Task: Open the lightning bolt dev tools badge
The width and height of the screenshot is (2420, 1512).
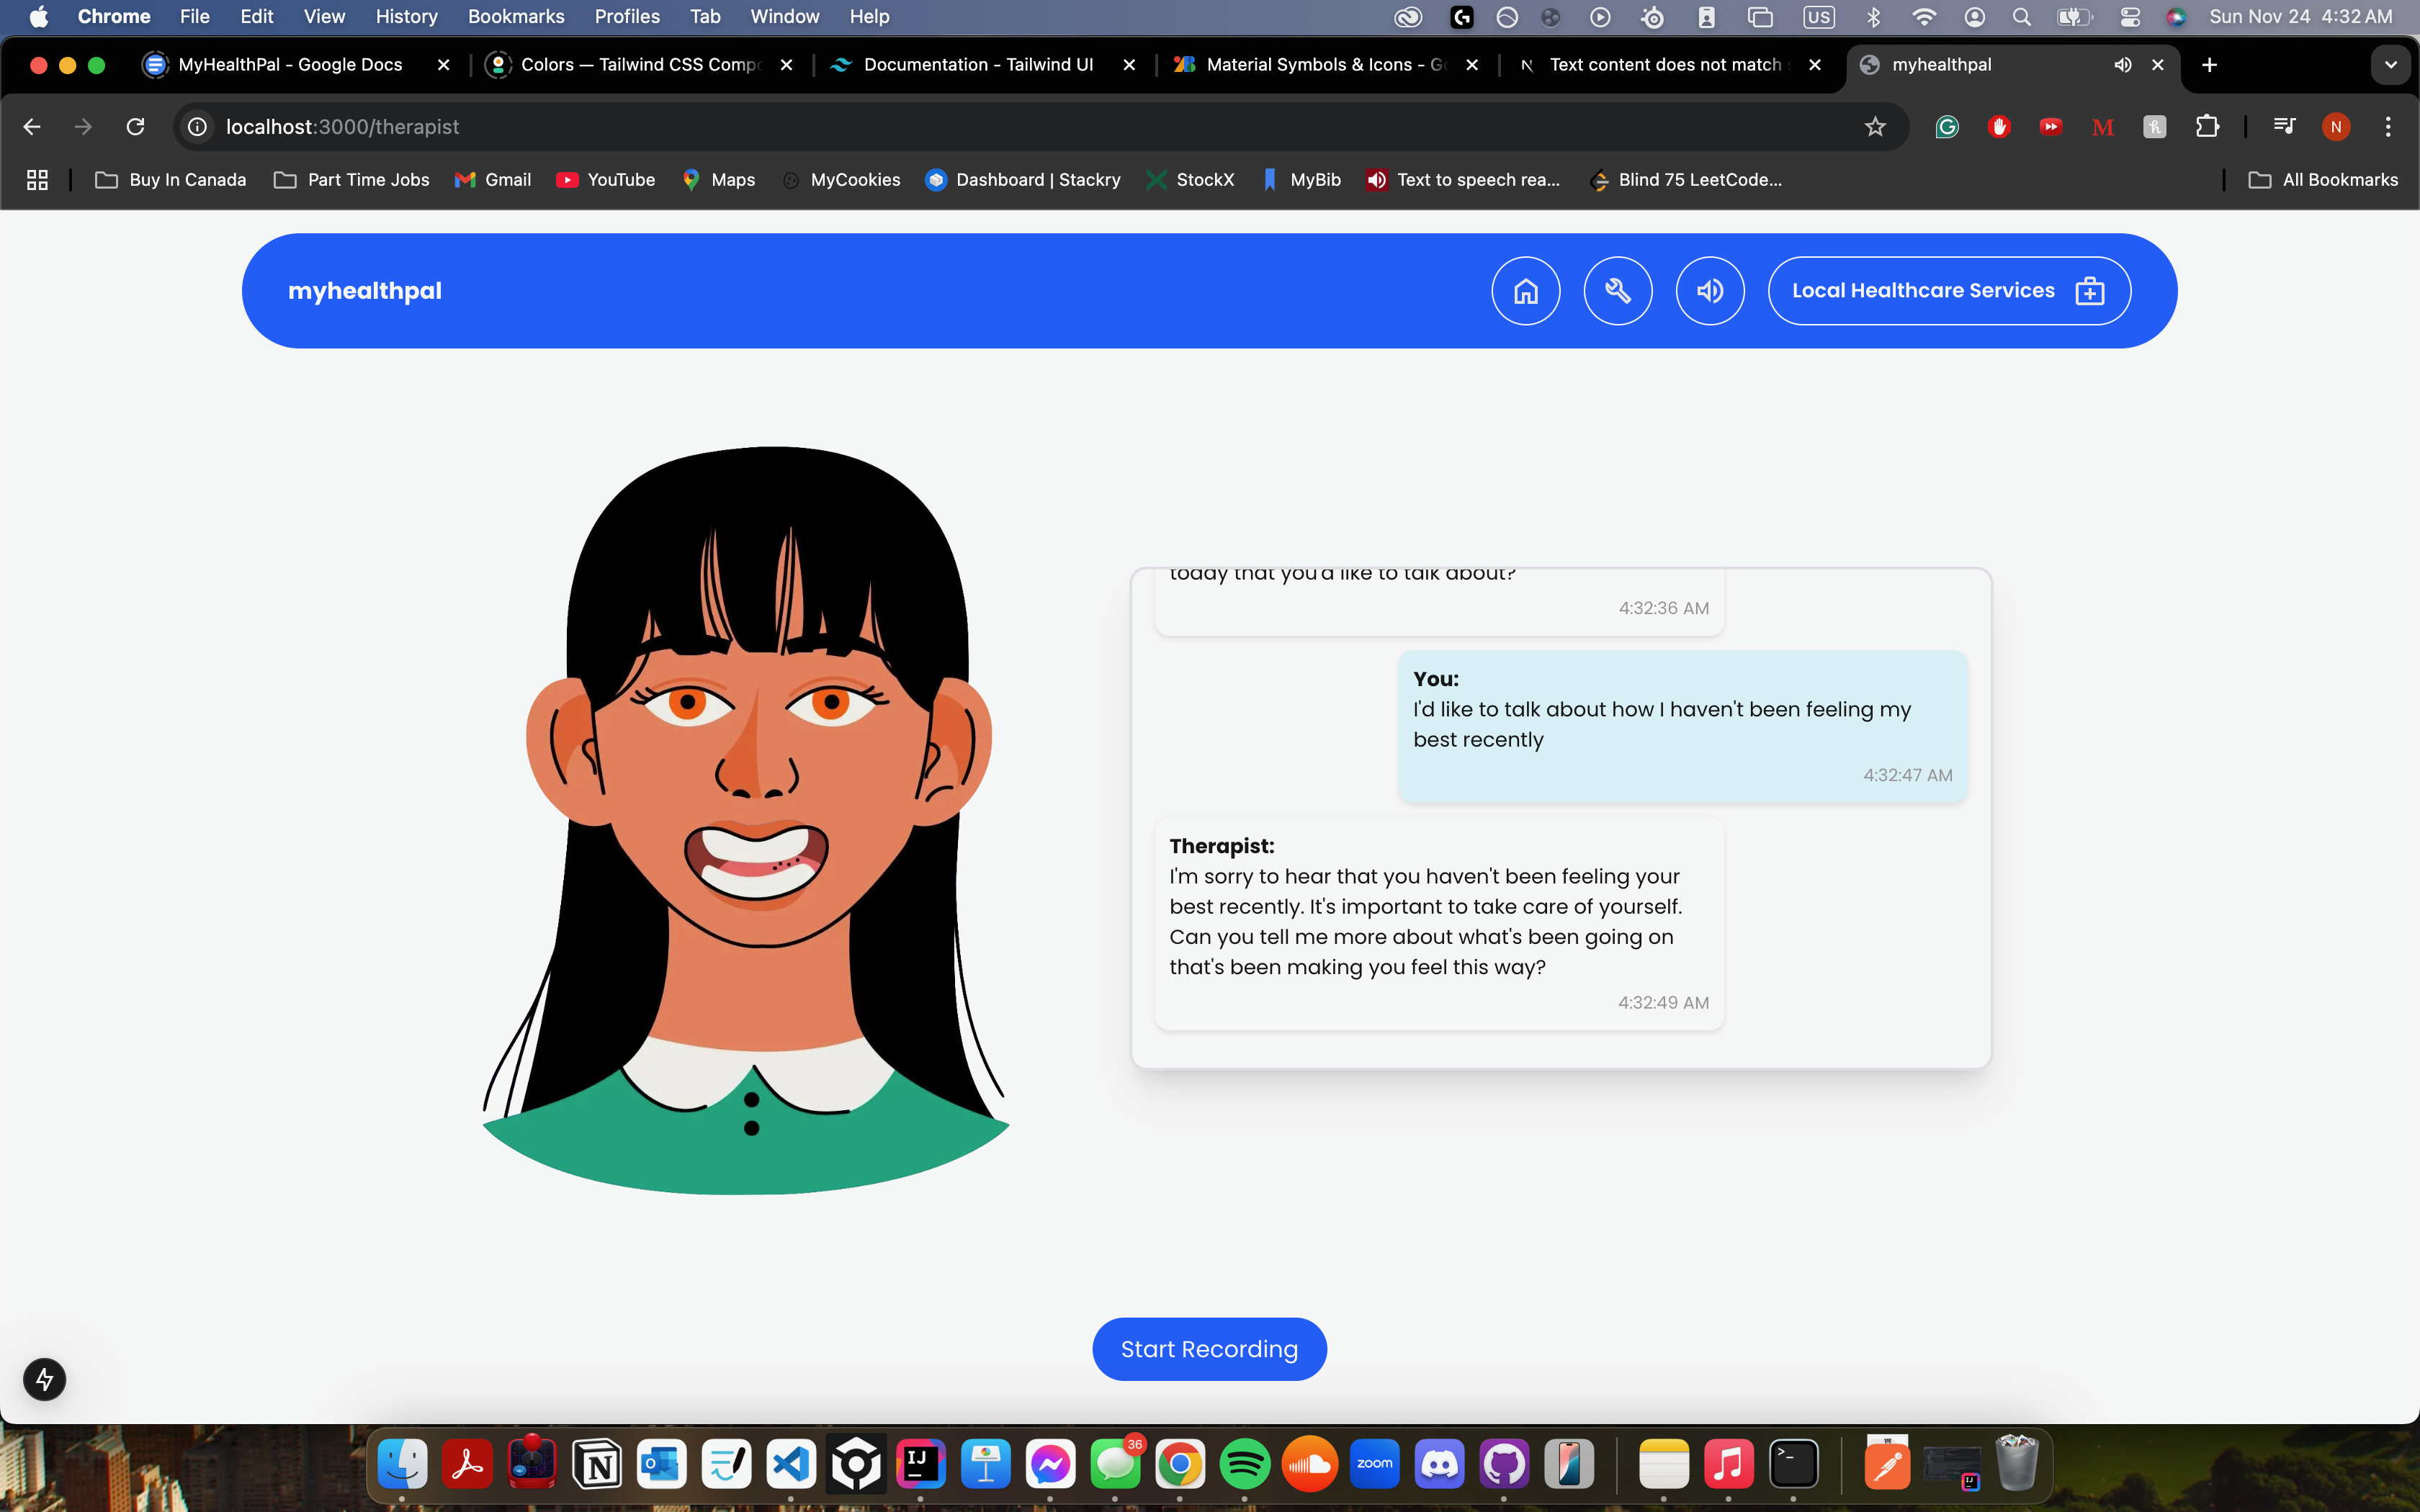Action: point(44,1379)
